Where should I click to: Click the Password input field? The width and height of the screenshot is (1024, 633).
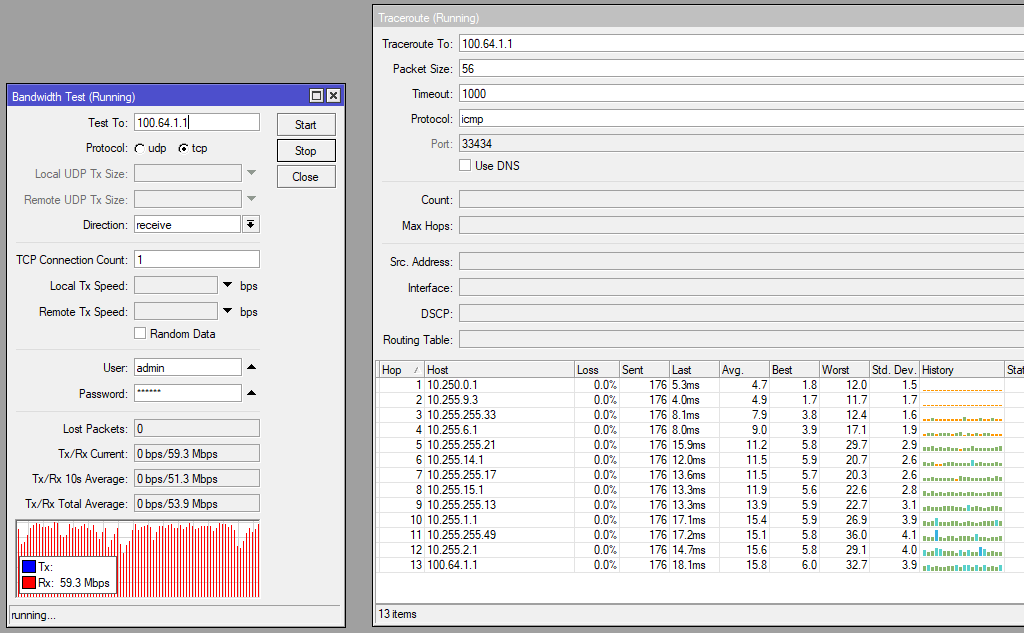(x=187, y=393)
